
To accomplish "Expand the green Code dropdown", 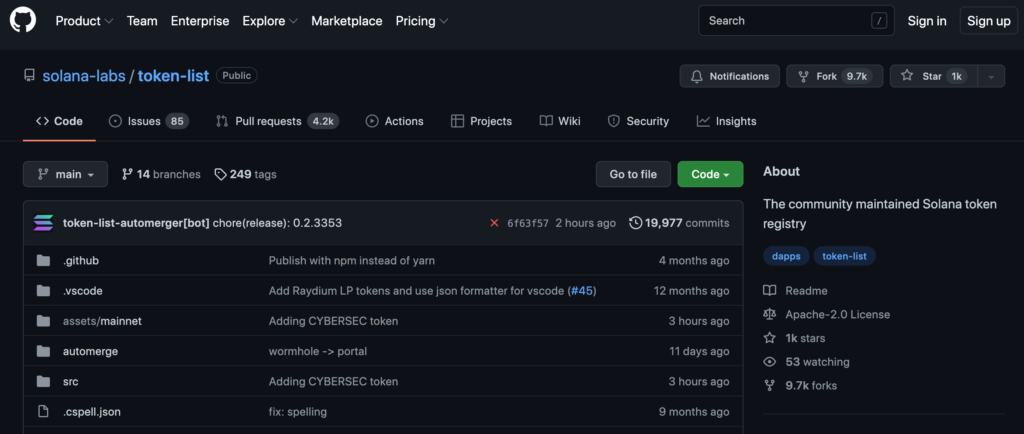I will (x=710, y=174).
